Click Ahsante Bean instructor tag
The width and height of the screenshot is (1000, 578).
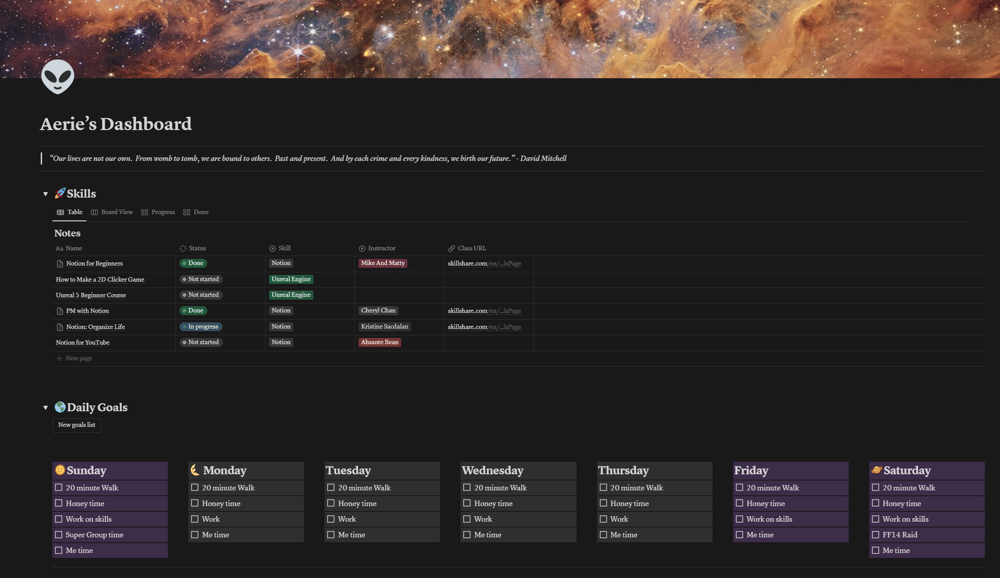(x=379, y=343)
